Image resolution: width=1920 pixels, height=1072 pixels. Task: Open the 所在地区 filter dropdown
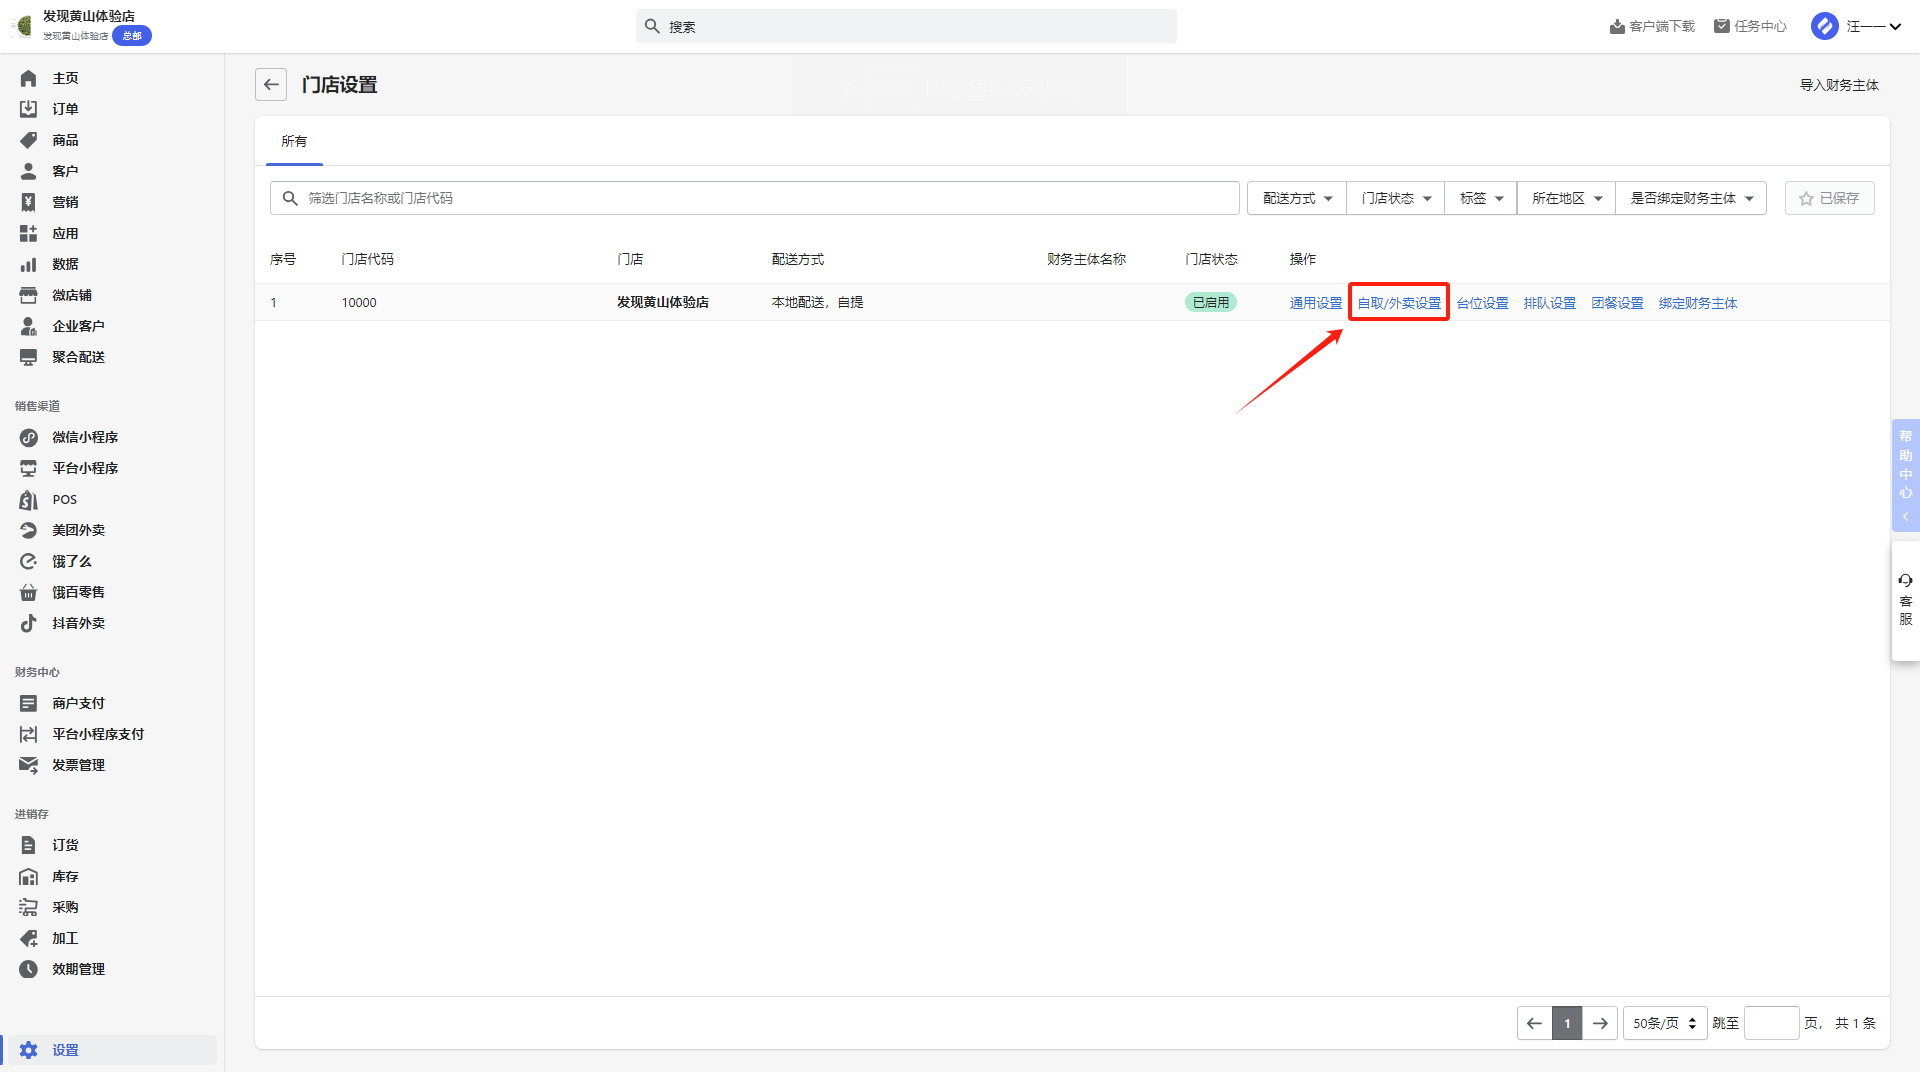1567,198
